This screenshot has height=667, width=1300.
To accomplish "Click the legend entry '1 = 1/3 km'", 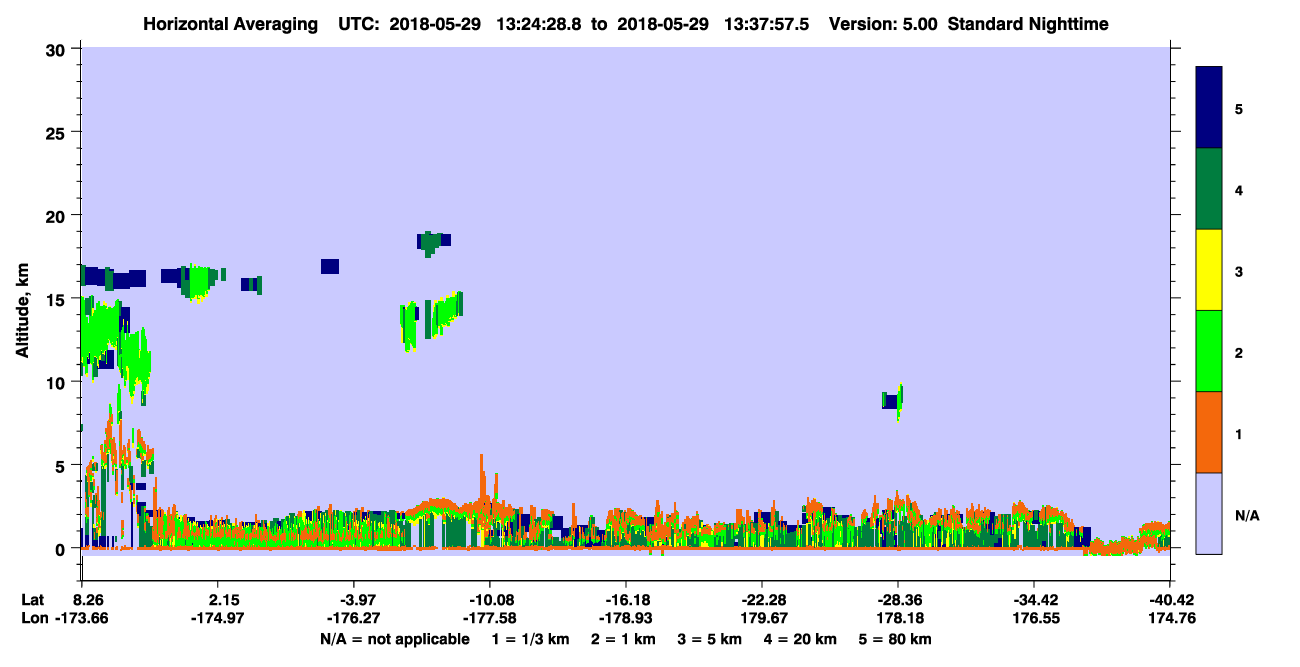I will [530, 639].
